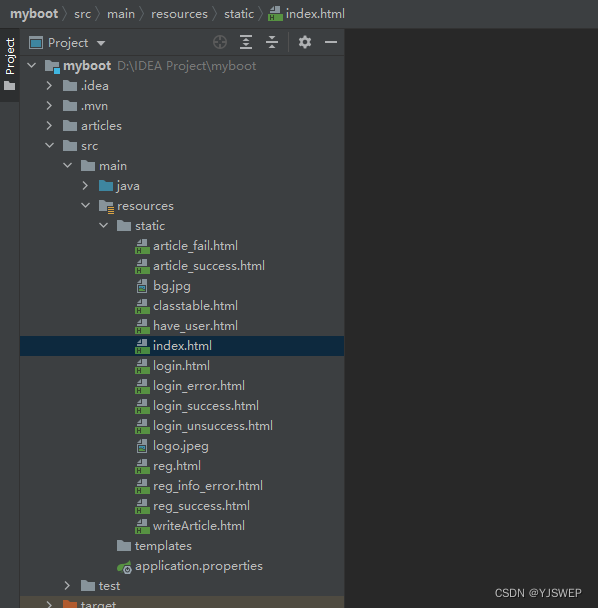598x608 pixels.
Task: Click the 'article_success.html' file name
Action: click(x=209, y=266)
